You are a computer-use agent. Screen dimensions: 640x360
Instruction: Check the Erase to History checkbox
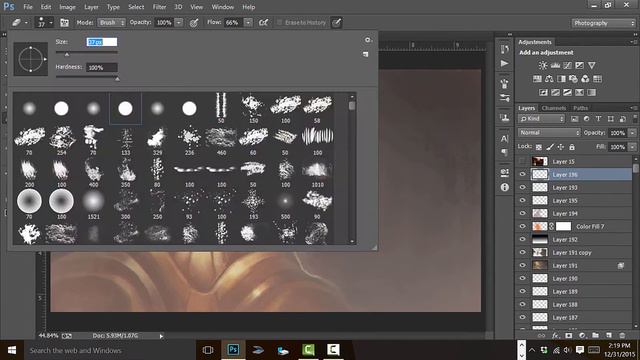click(280, 22)
